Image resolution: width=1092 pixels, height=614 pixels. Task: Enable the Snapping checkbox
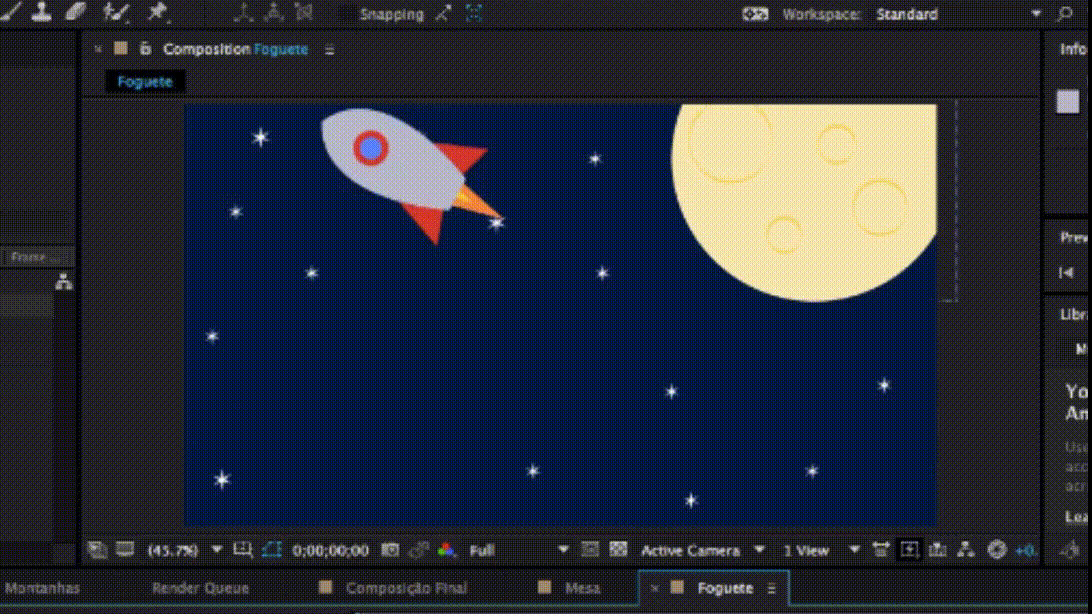[x=345, y=14]
